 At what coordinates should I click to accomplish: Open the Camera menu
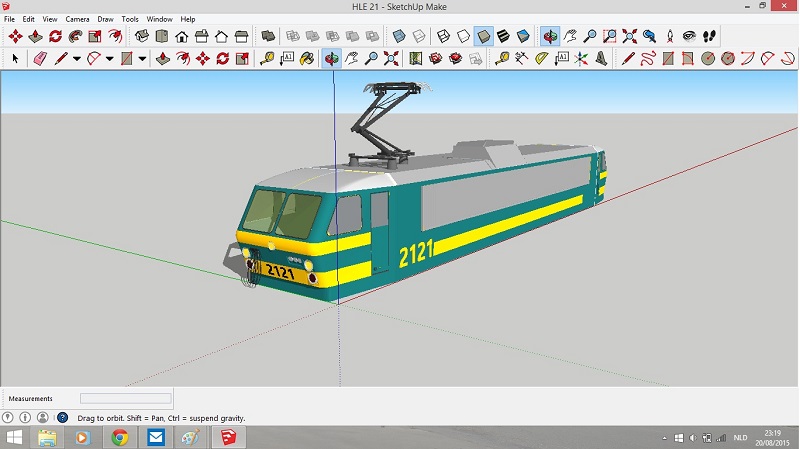[x=77, y=19]
